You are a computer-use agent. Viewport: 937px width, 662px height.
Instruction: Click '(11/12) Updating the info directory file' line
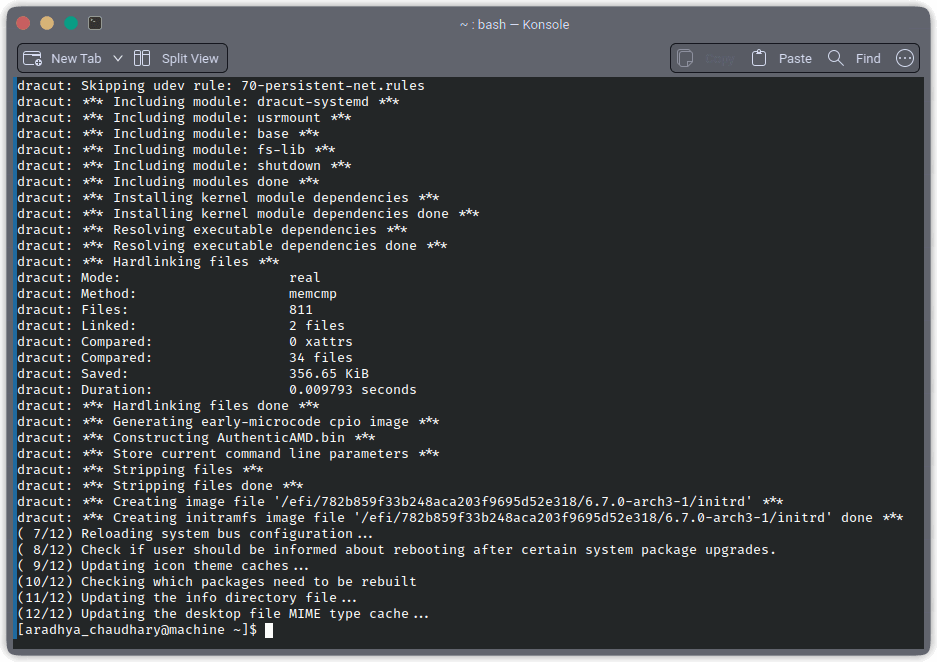click(187, 597)
